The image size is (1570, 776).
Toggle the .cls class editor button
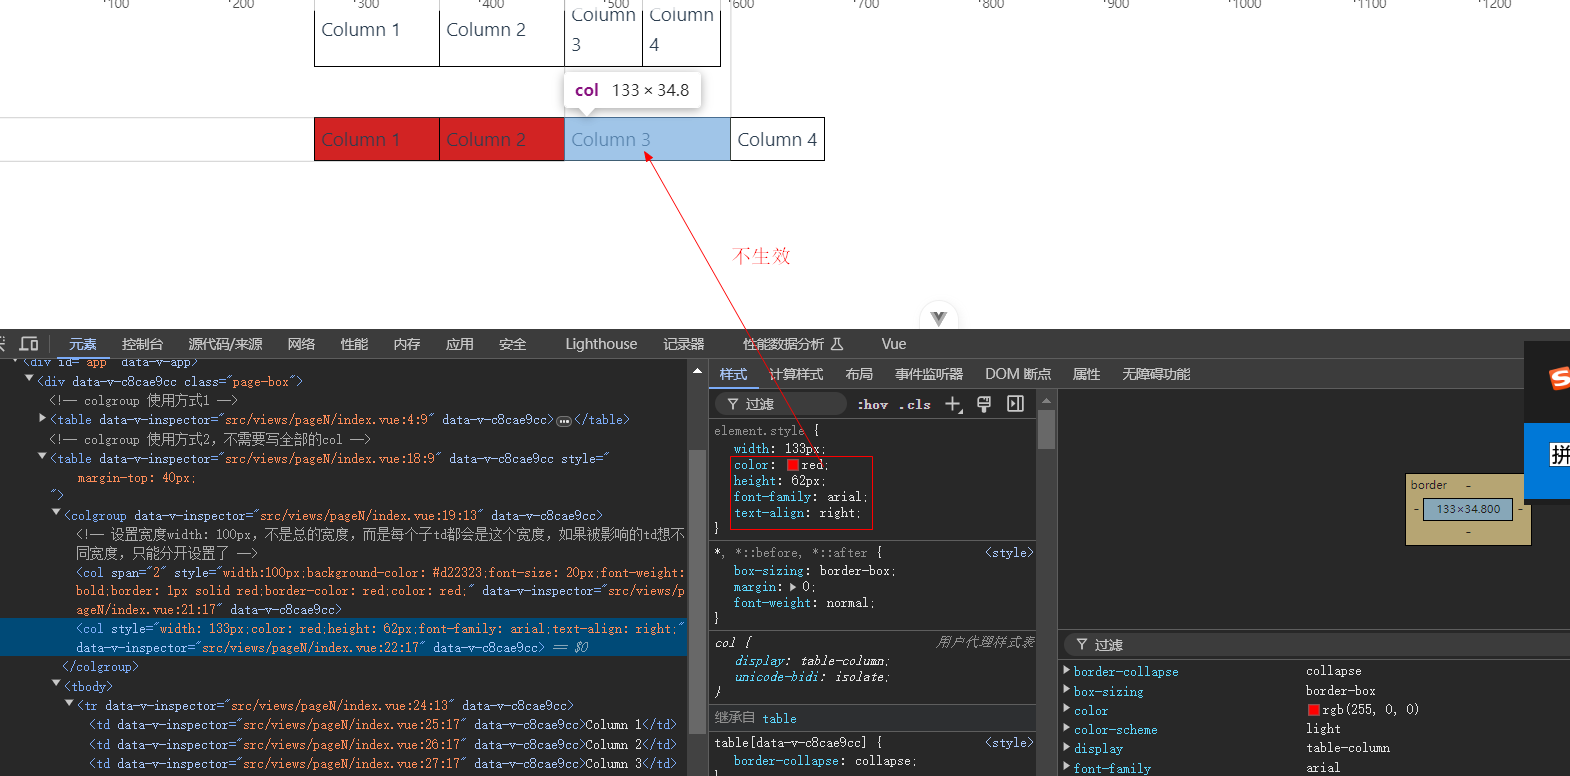(915, 405)
